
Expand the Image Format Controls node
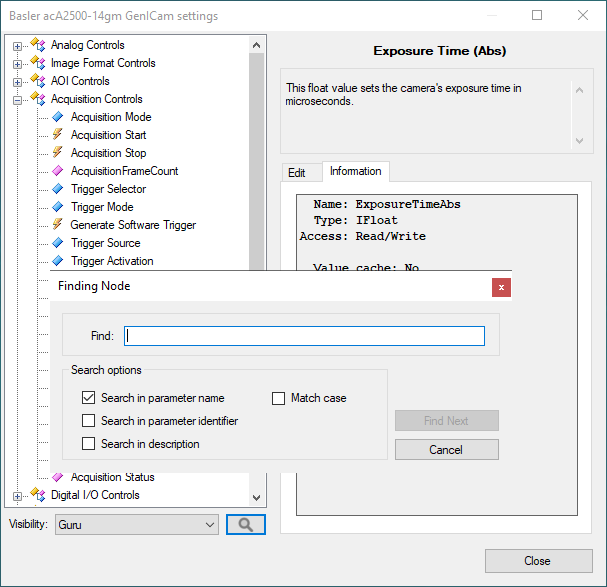[17, 63]
